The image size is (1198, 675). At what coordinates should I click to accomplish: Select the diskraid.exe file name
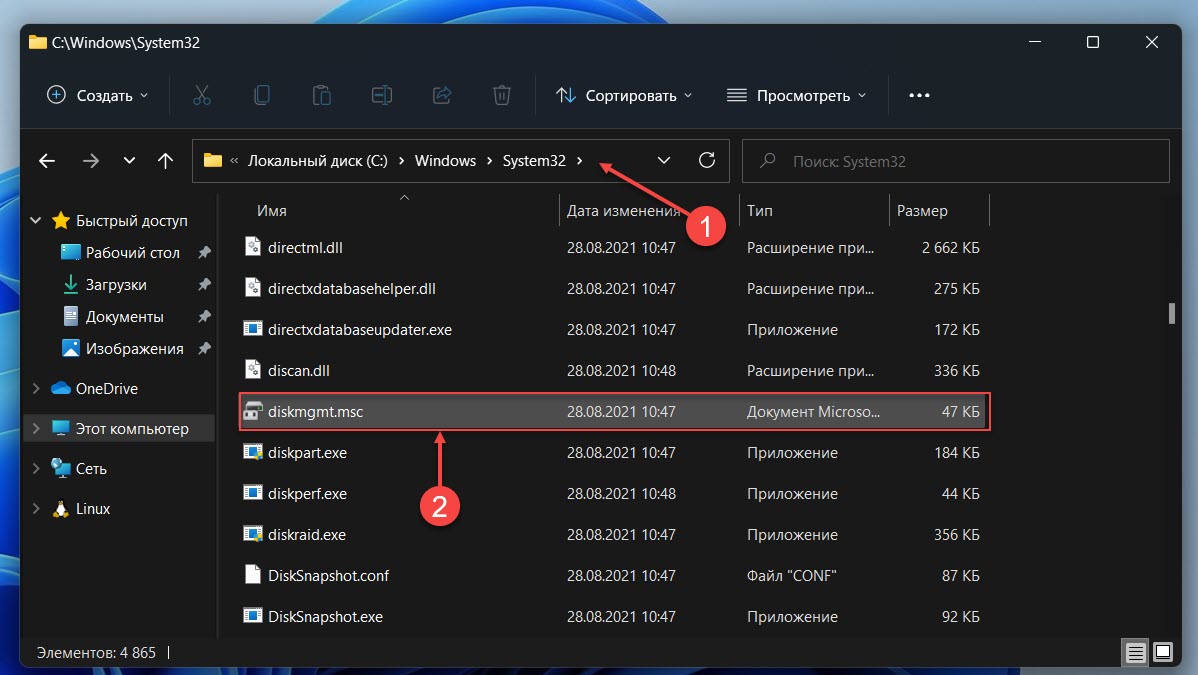tap(306, 534)
